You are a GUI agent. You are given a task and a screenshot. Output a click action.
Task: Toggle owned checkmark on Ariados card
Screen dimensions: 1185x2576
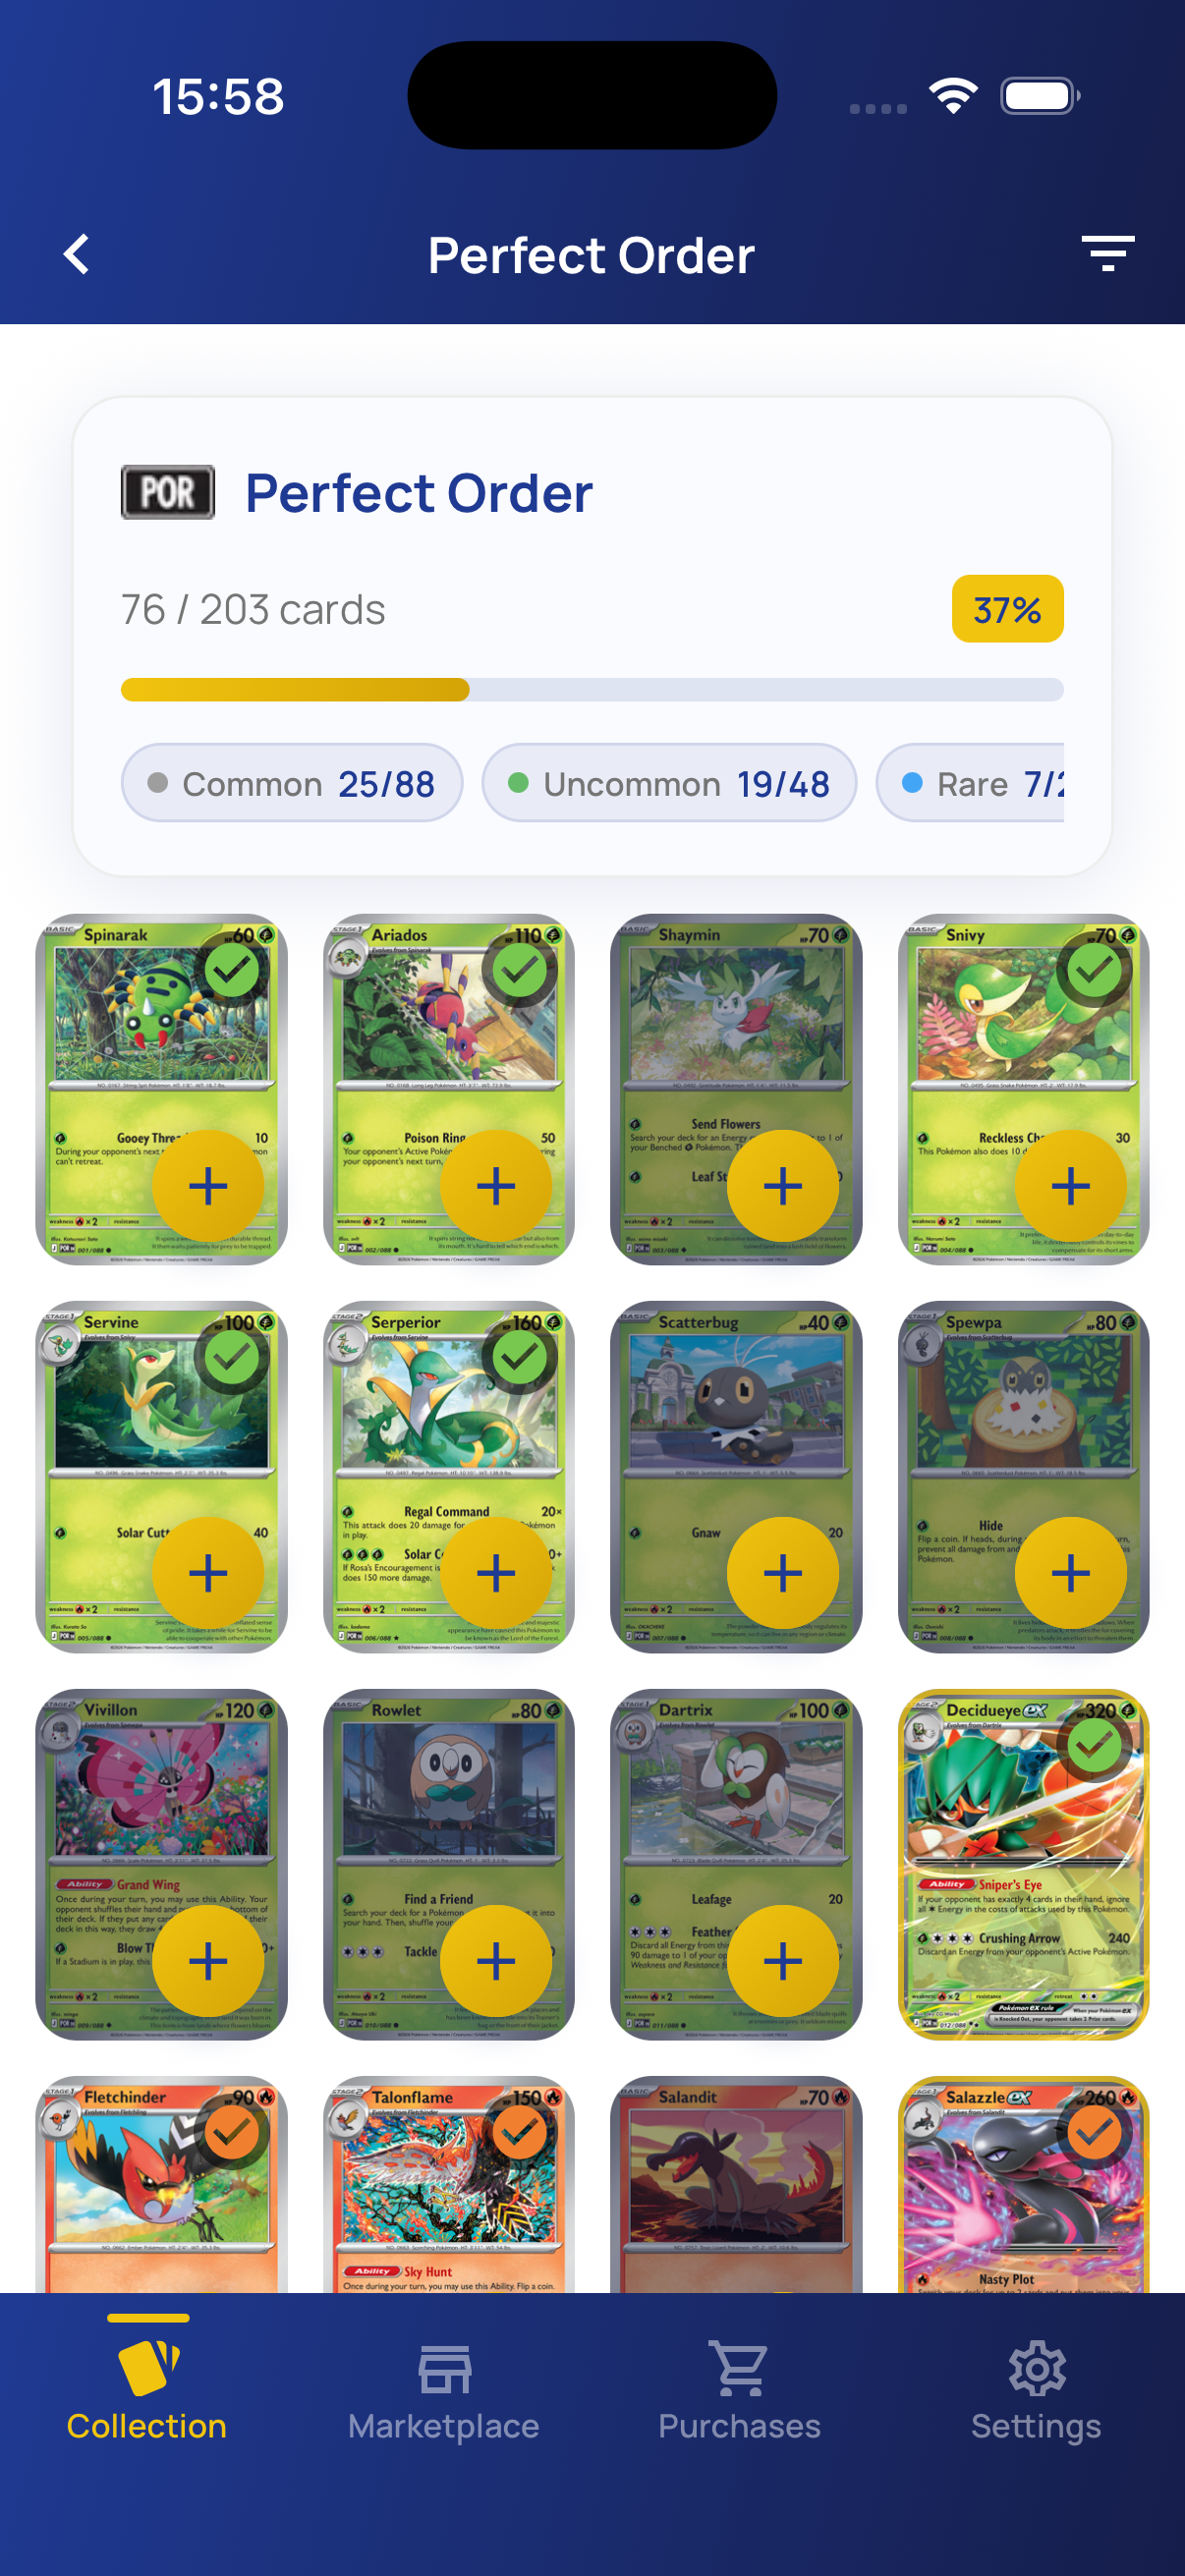[x=520, y=970]
